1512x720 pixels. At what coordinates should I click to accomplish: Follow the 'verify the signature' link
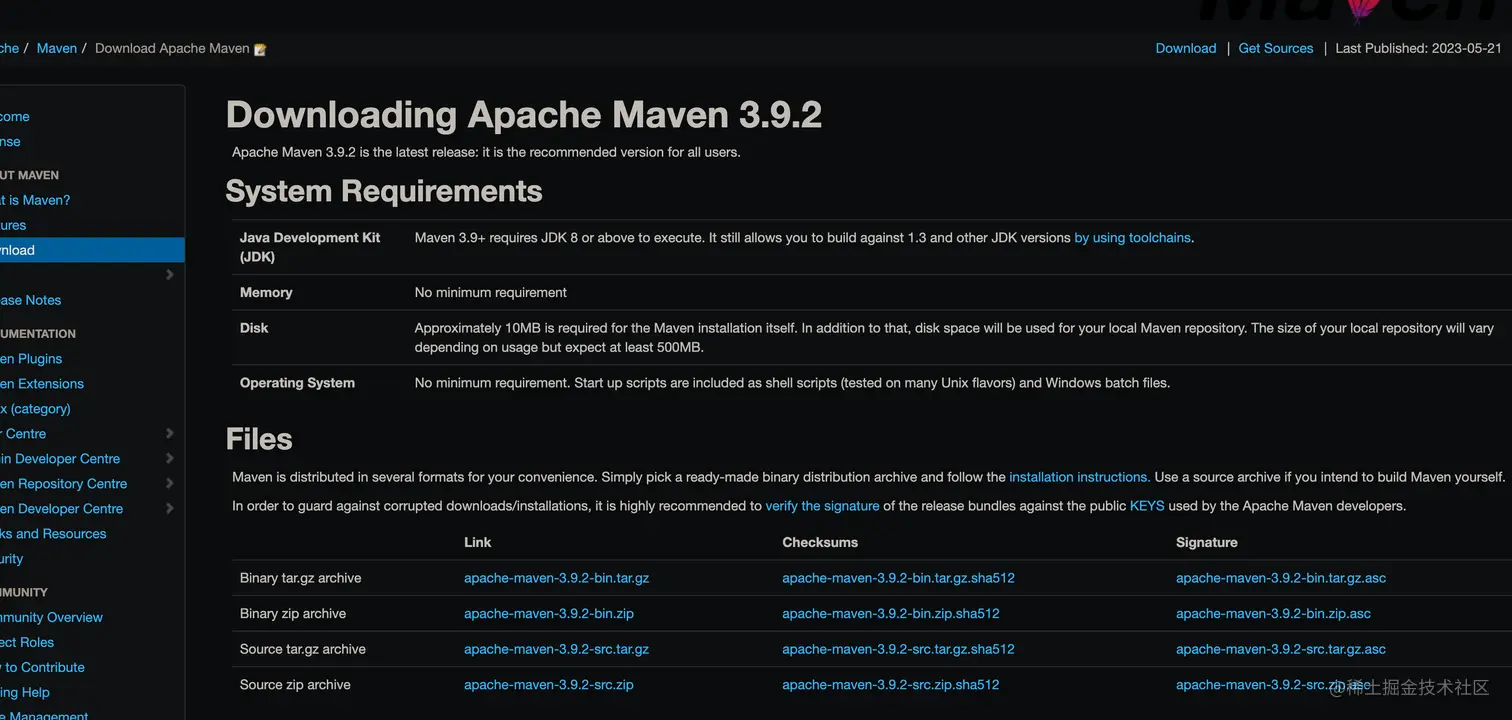822,506
